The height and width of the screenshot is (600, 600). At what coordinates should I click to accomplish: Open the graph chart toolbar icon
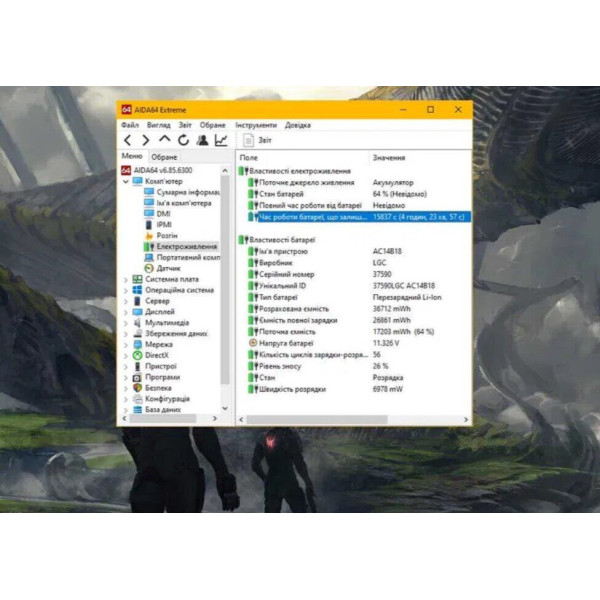(221, 140)
